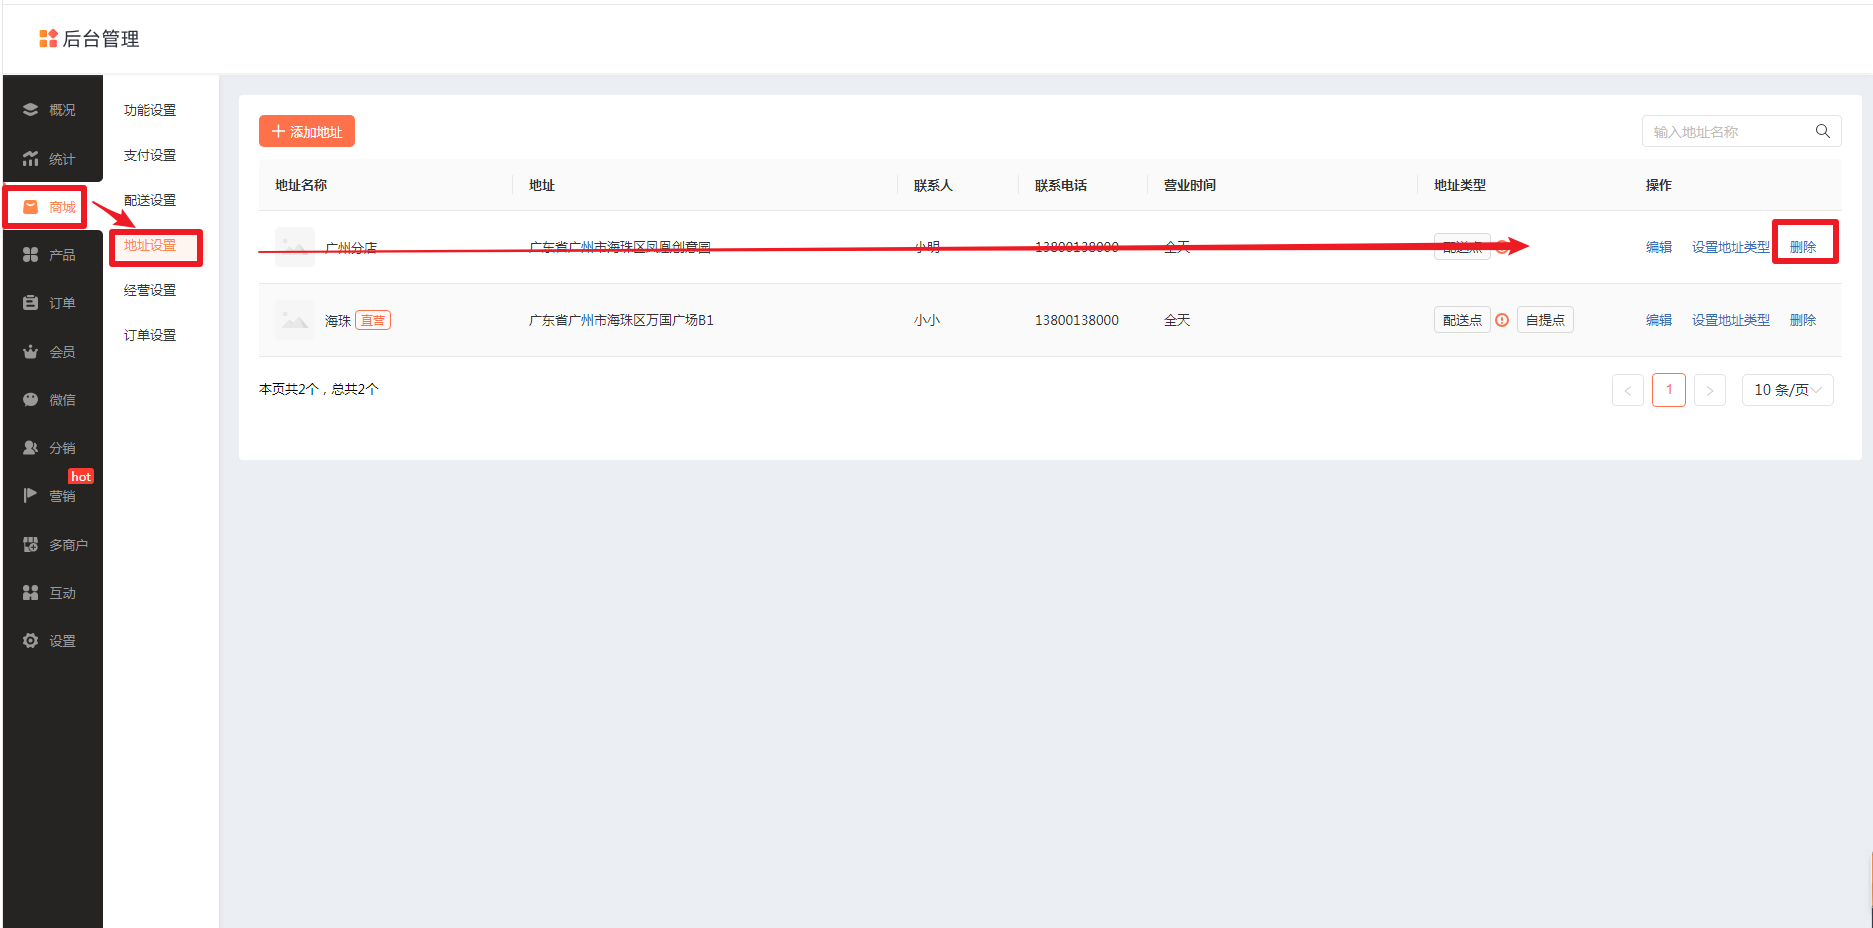Go to 经营设置 submenu
This screenshot has width=1873, height=928.
point(150,290)
